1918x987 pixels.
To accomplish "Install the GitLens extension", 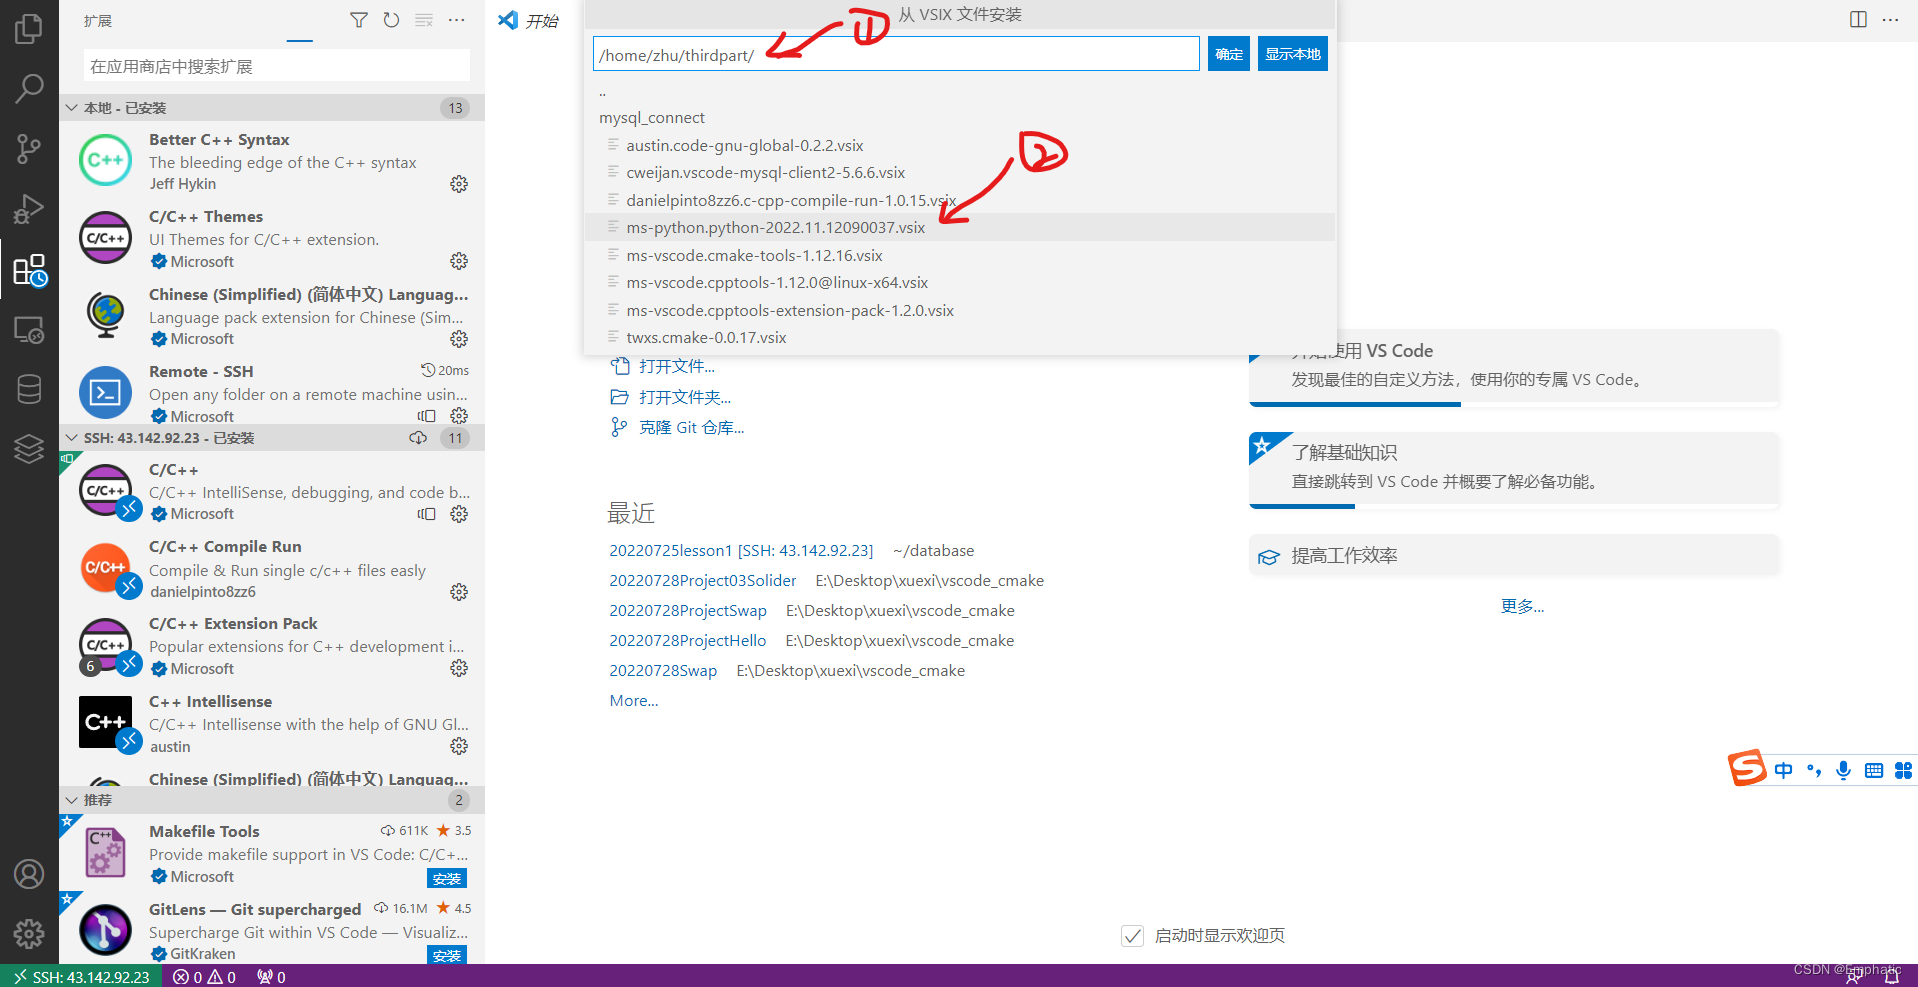I will [x=447, y=955].
